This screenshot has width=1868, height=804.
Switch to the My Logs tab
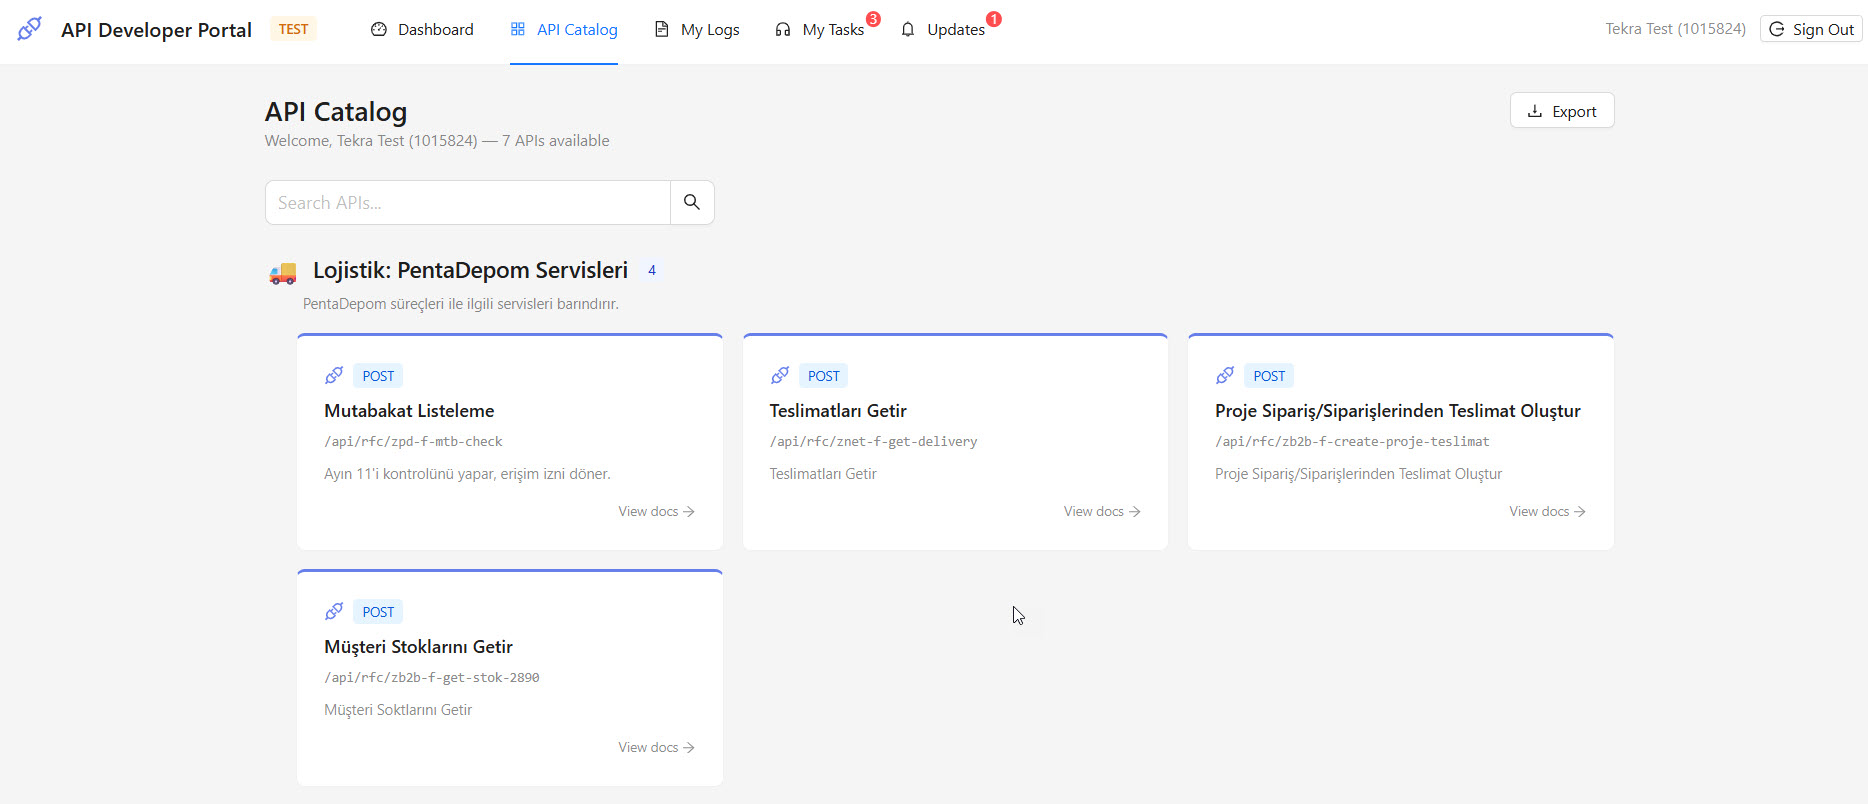[x=697, y=30]
